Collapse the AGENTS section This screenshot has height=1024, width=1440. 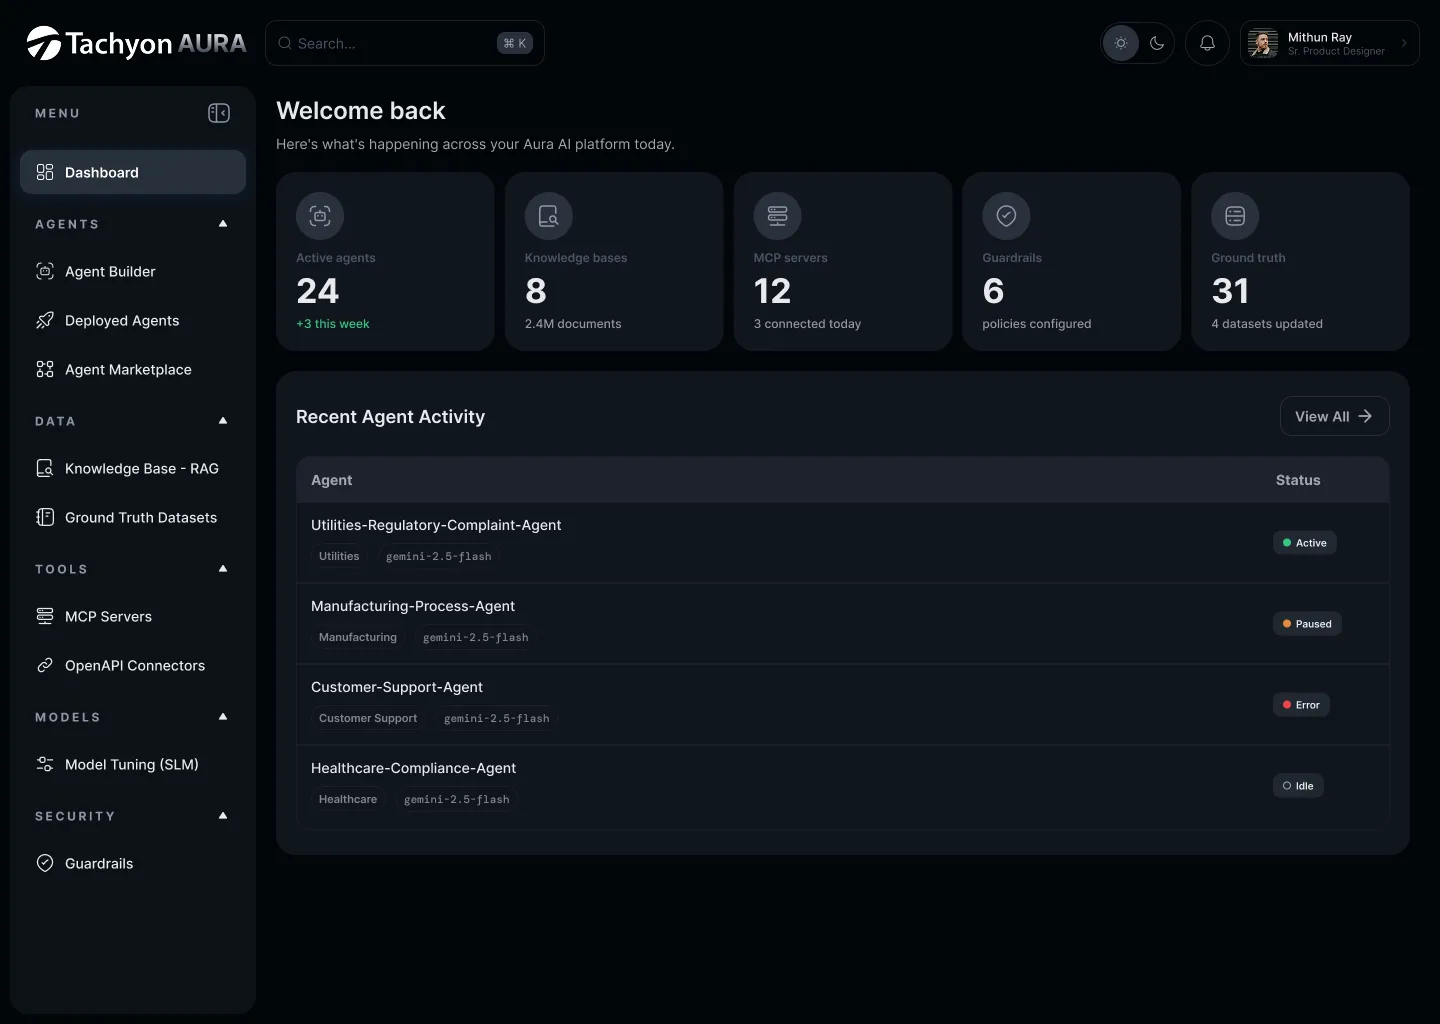(x=223, y=224)
